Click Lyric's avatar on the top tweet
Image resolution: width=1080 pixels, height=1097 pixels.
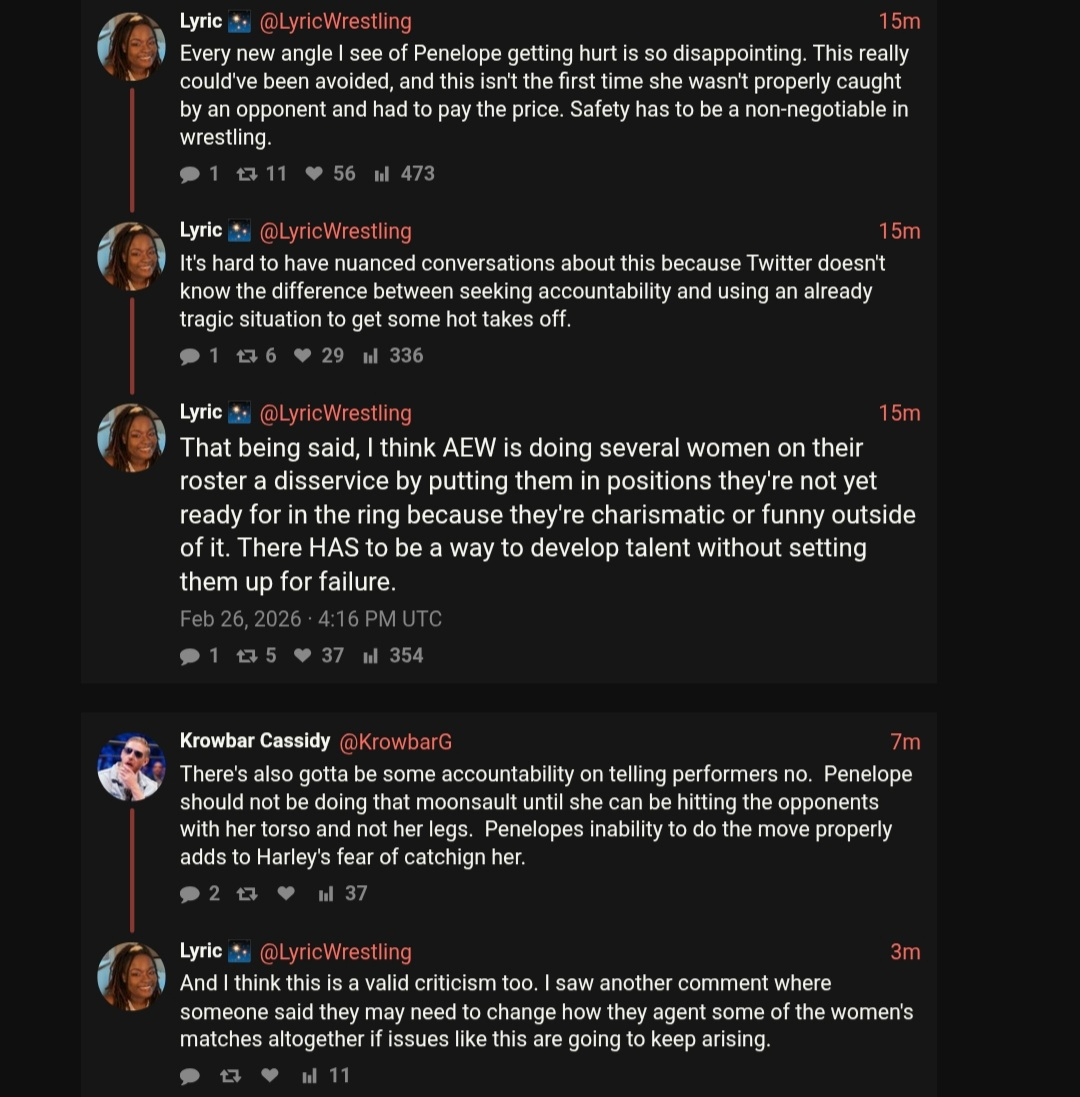point(132,47)
